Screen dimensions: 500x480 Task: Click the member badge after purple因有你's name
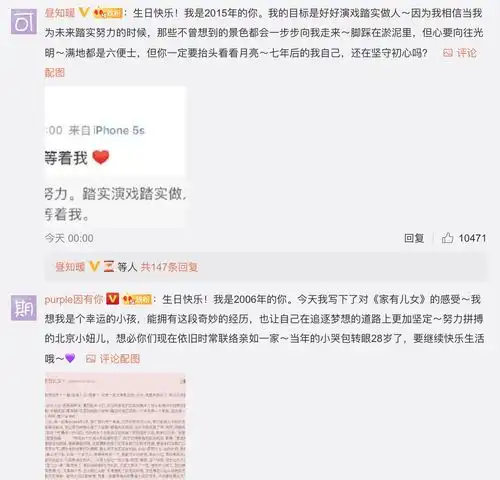[x=137, y=299]
